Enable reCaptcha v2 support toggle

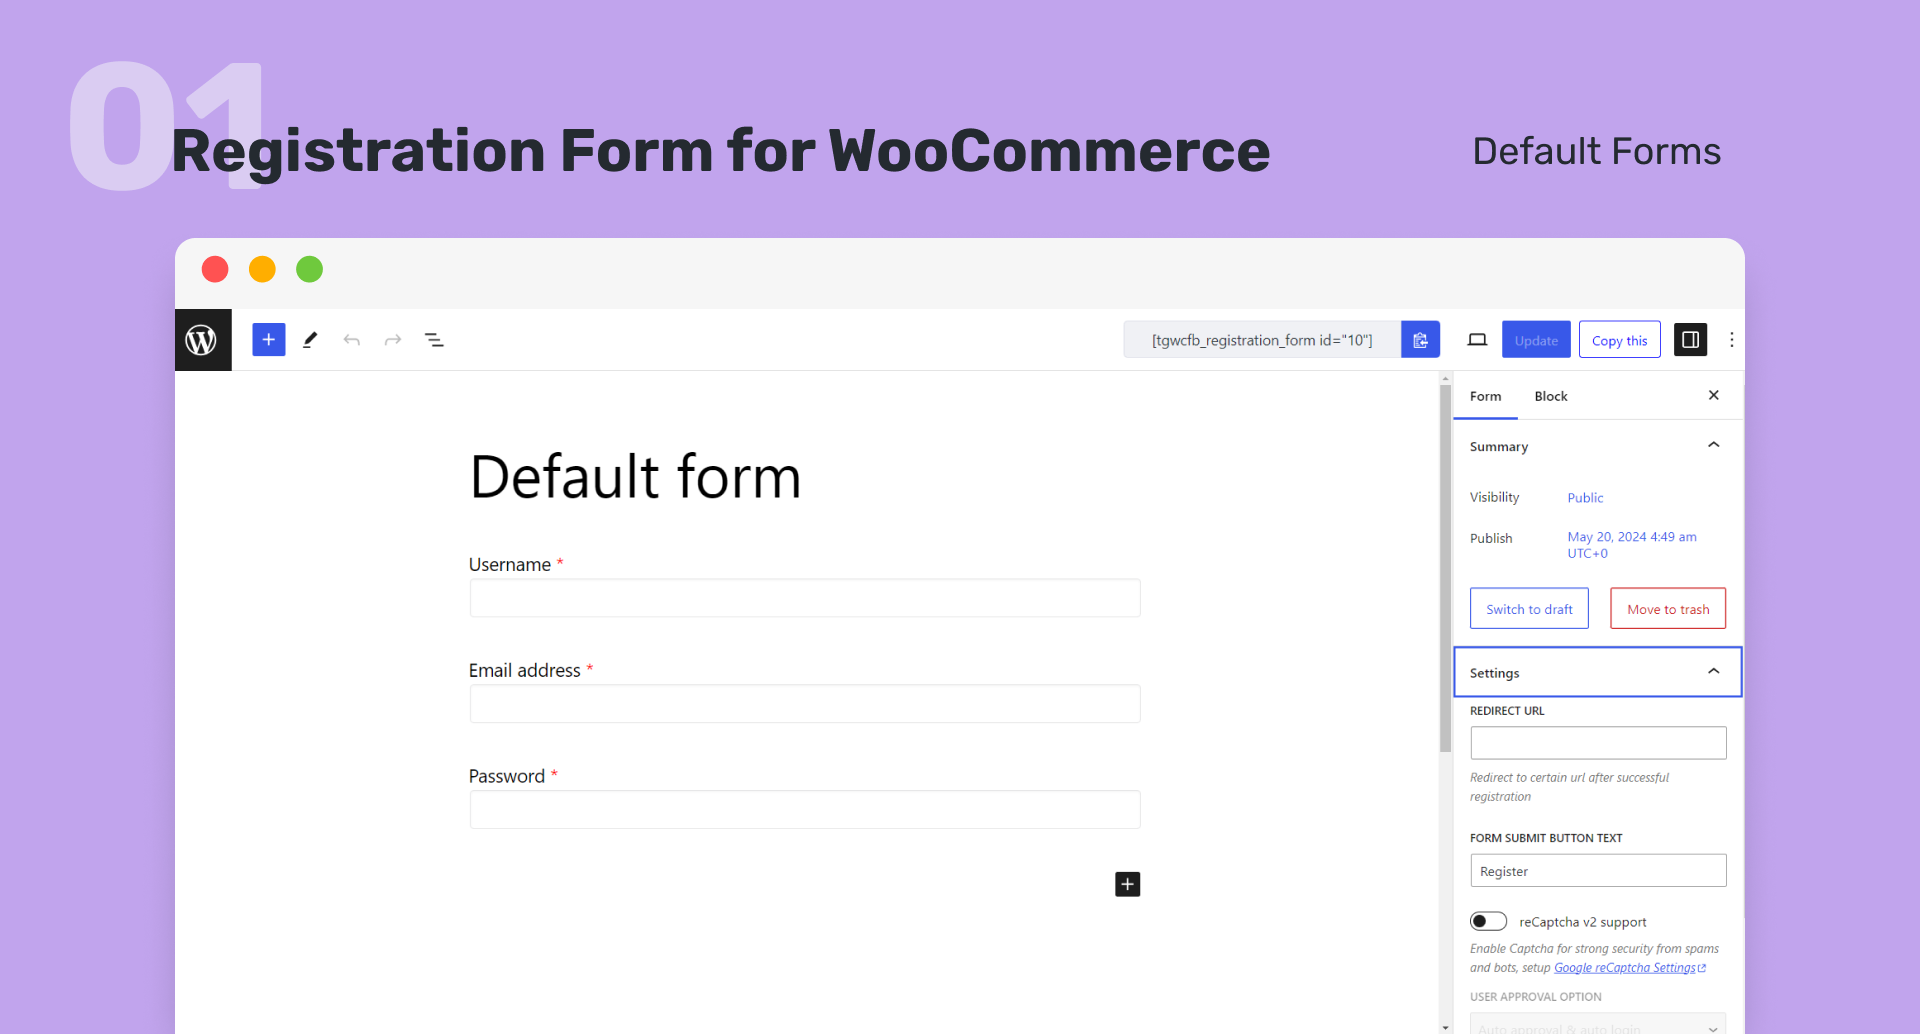(x=1488, y=921)
